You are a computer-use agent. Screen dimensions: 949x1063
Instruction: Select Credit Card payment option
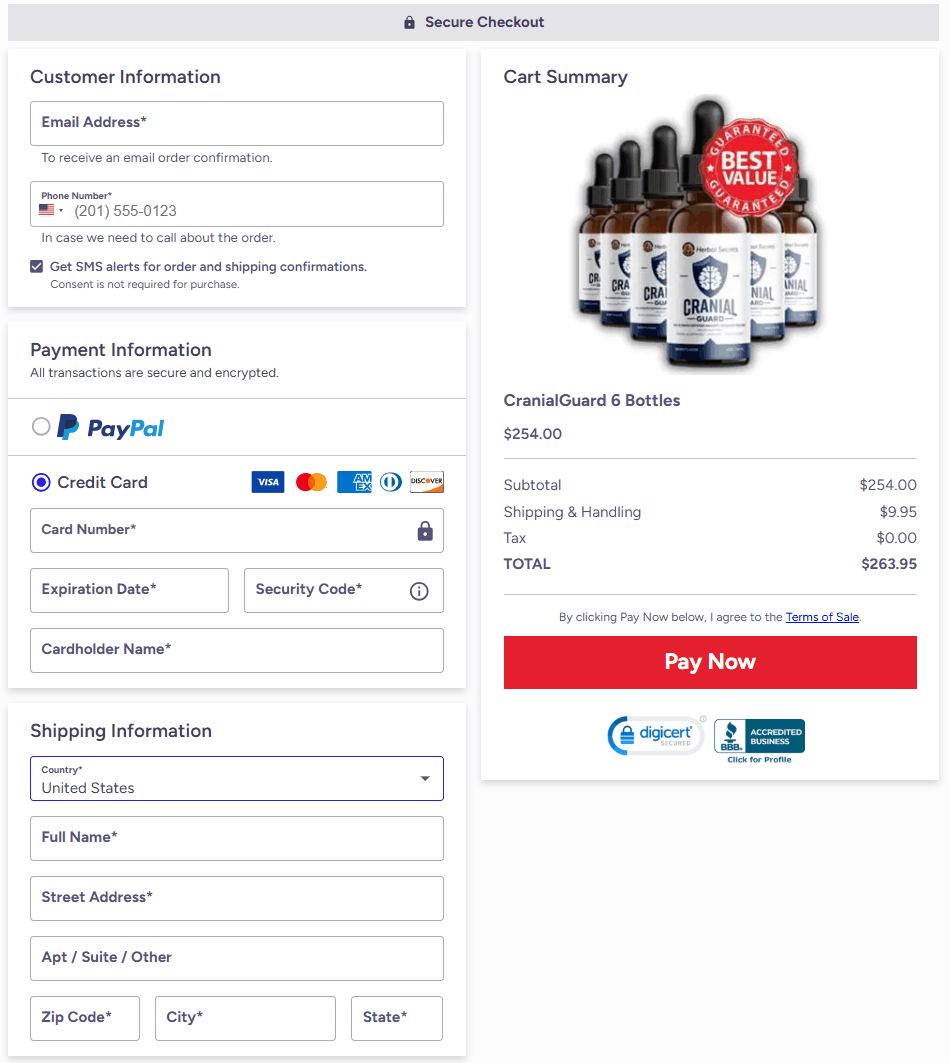click(41, 482)
